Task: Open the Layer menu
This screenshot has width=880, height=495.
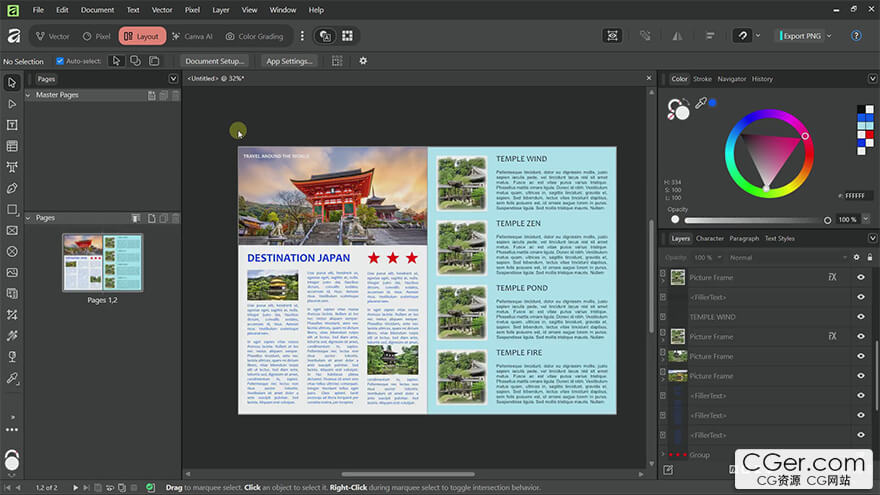Action: [x=221, y=10]
